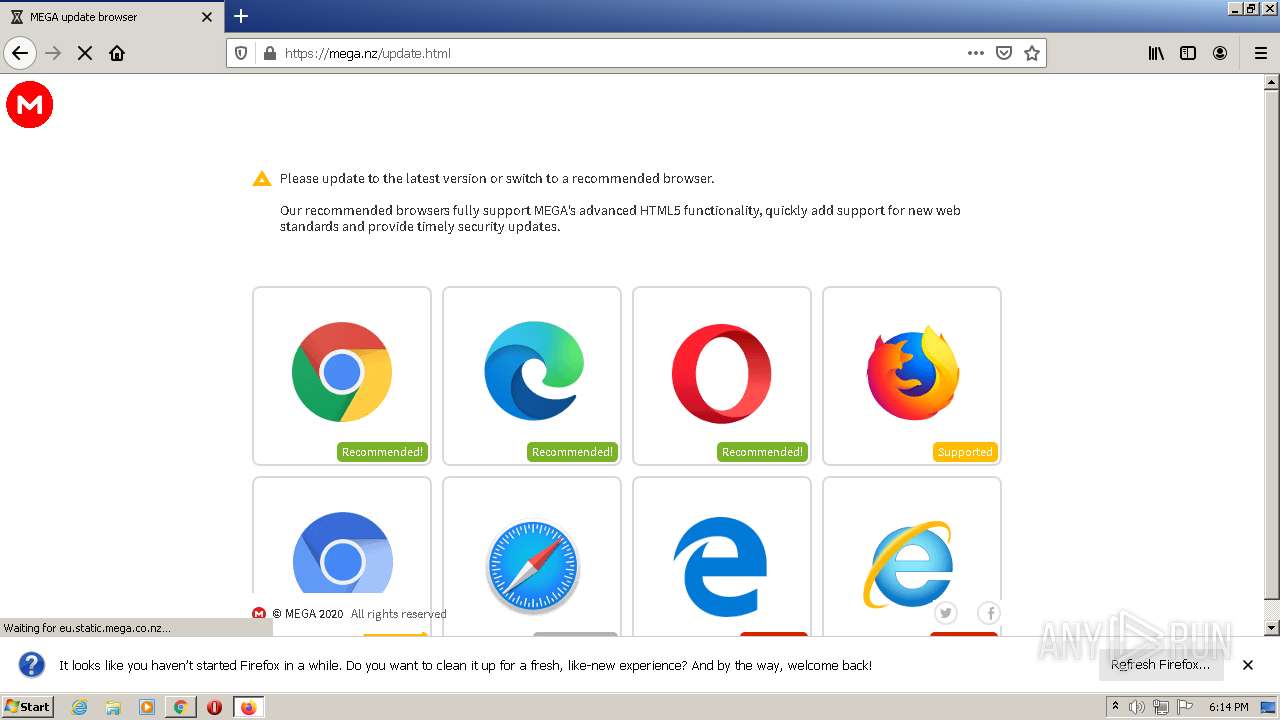1280x720 pixels.
Task: Stop the page from loading
Action: 85,53
